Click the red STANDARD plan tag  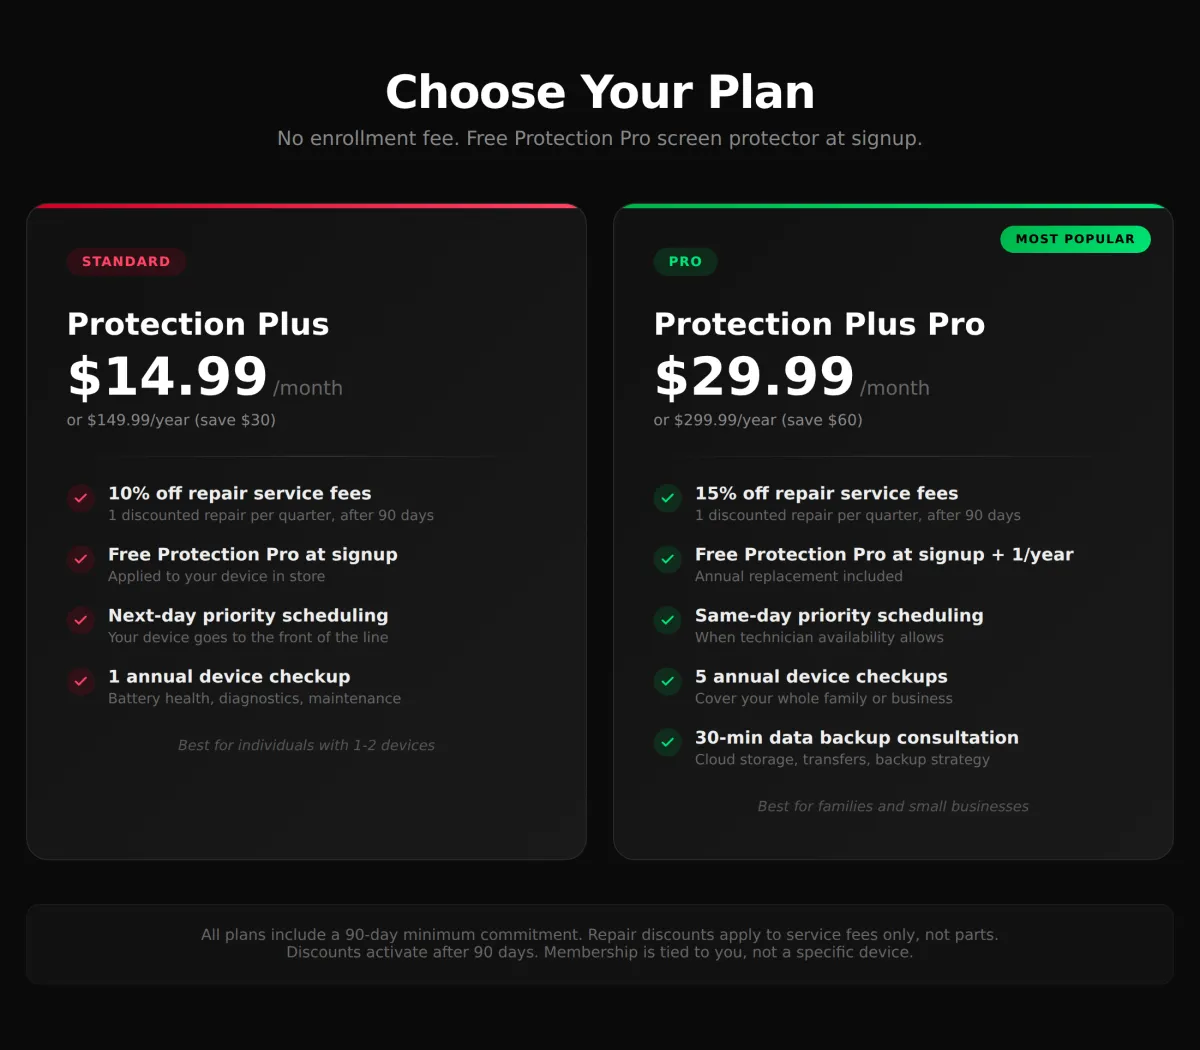click(x=126, y=262)
